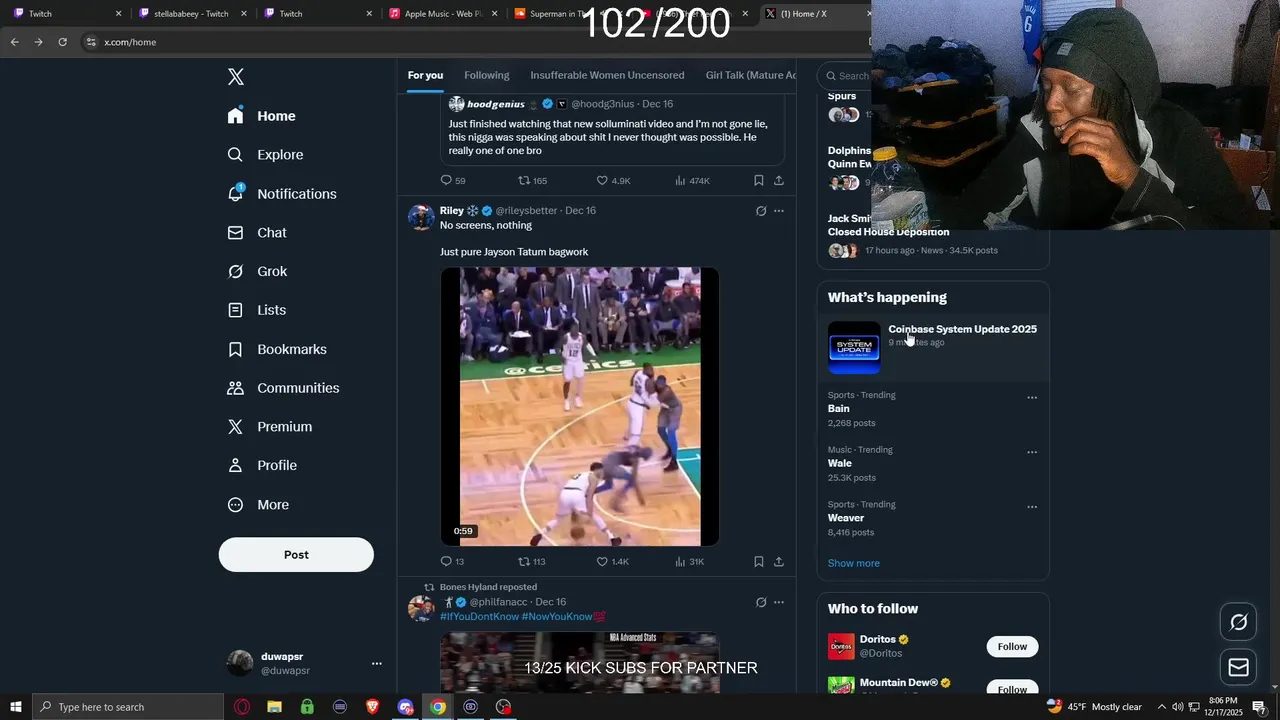Open Chat in X sidebar
Image resolution: width=1280 pixels, height=720 pixels.
click(x=257, y=232)
